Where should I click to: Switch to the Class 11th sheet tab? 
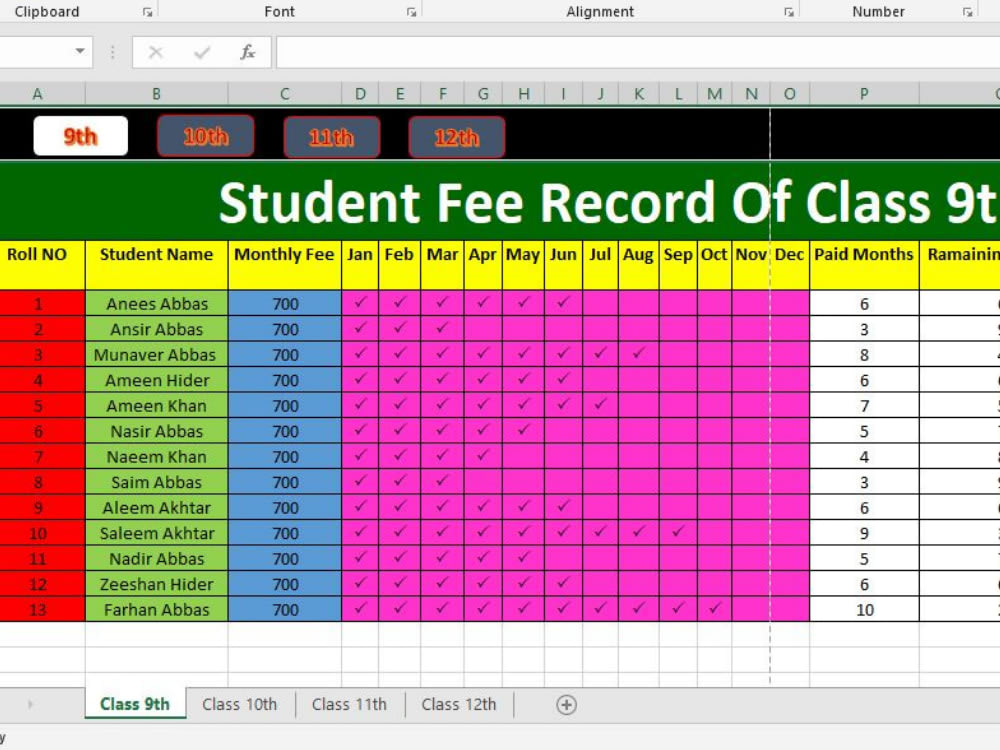(x=349, y=704)
